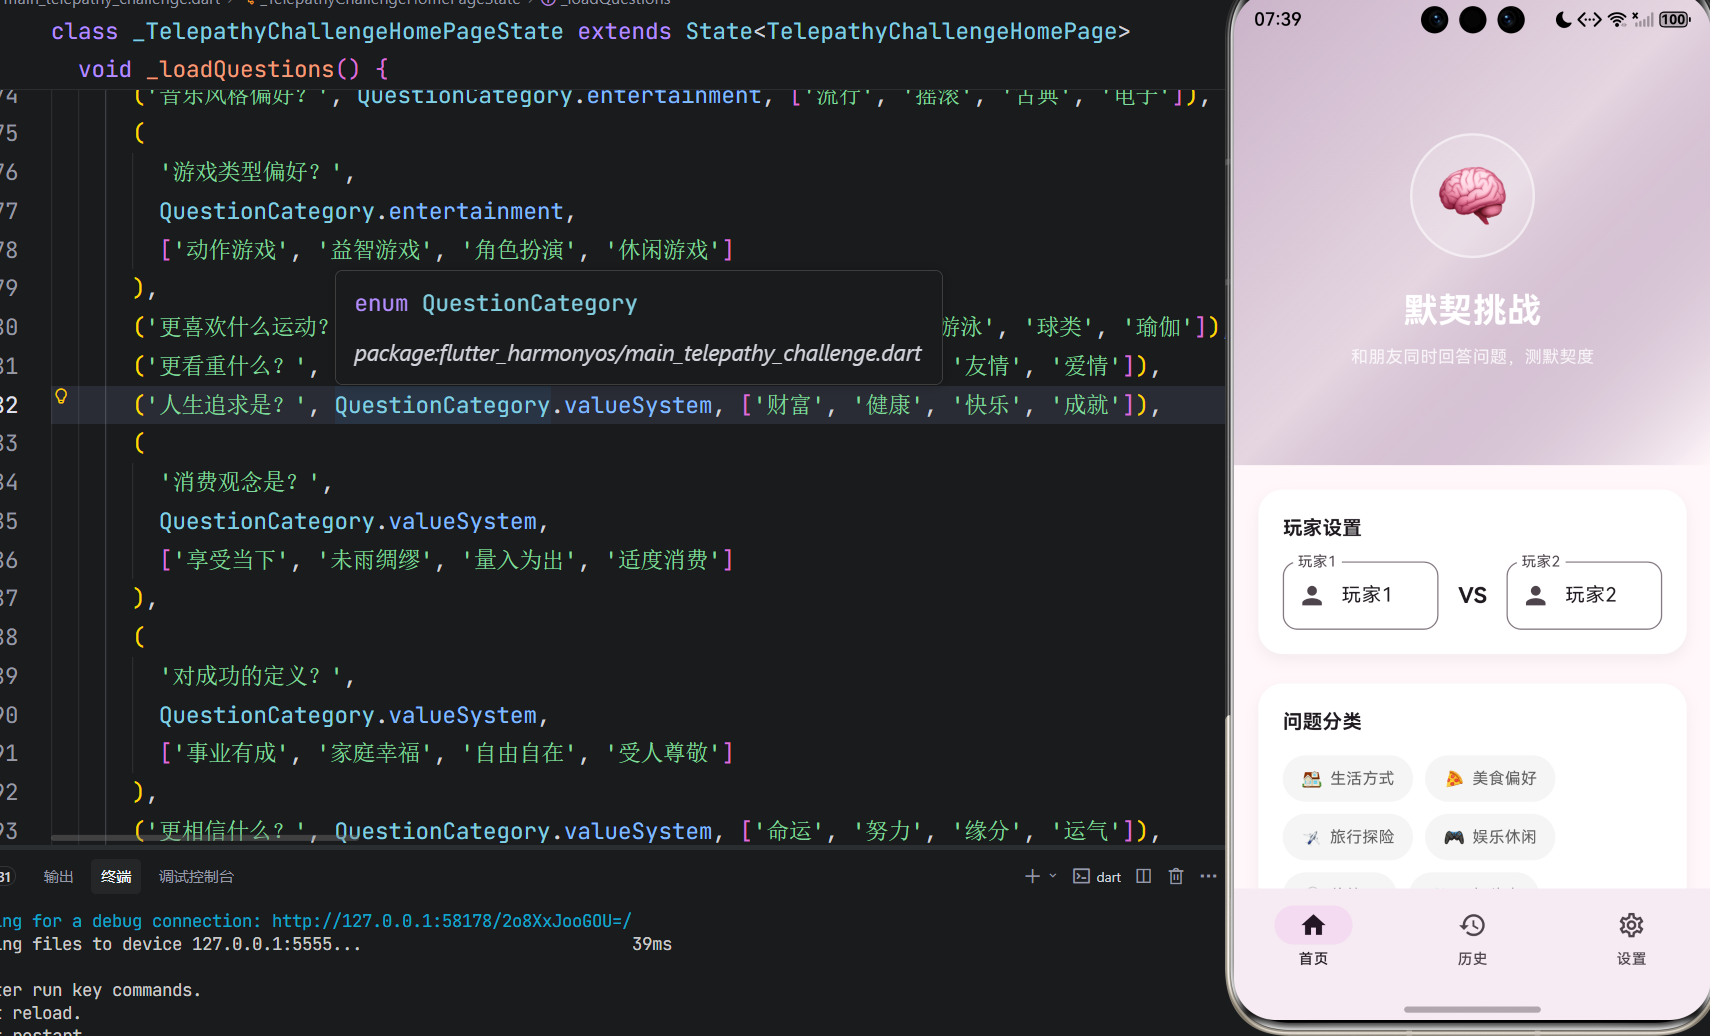Click the '人生追求是？' string in code

(227, 405)
